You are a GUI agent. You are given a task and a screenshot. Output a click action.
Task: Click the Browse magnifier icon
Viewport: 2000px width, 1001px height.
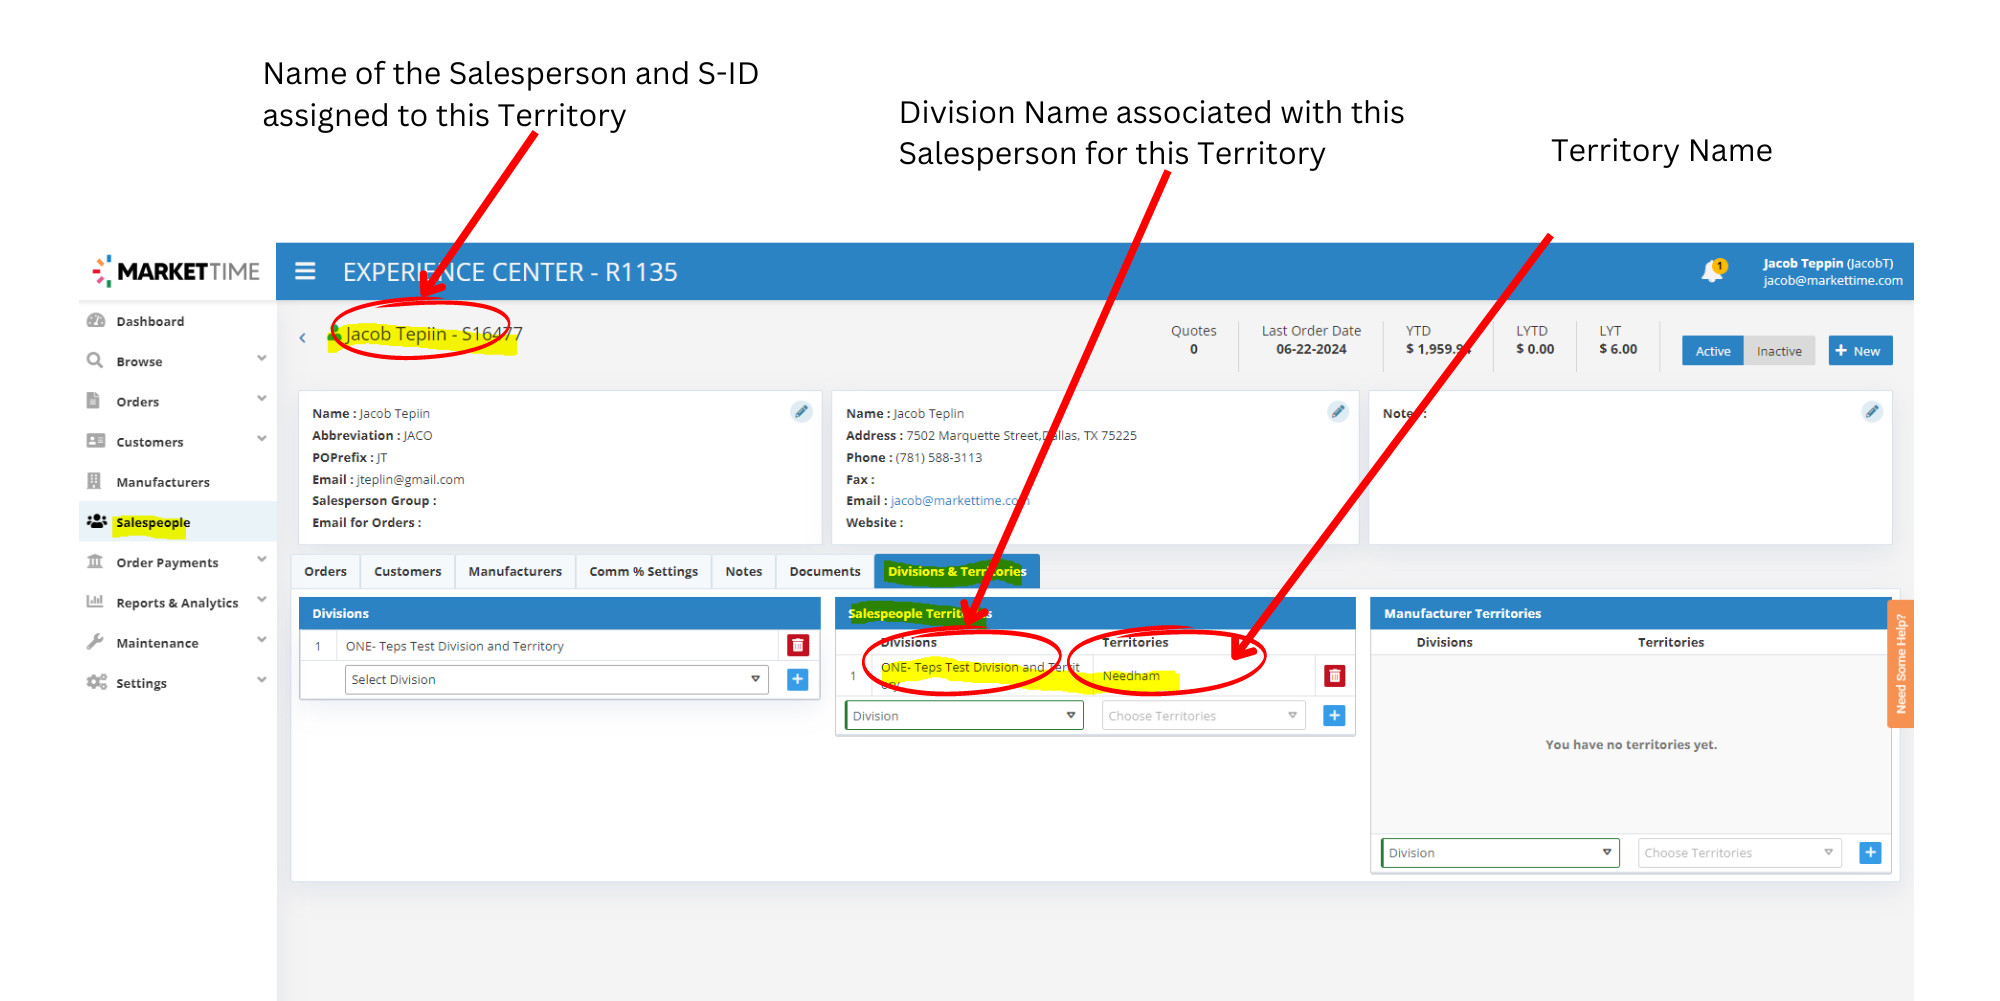(x=95, y=361)
